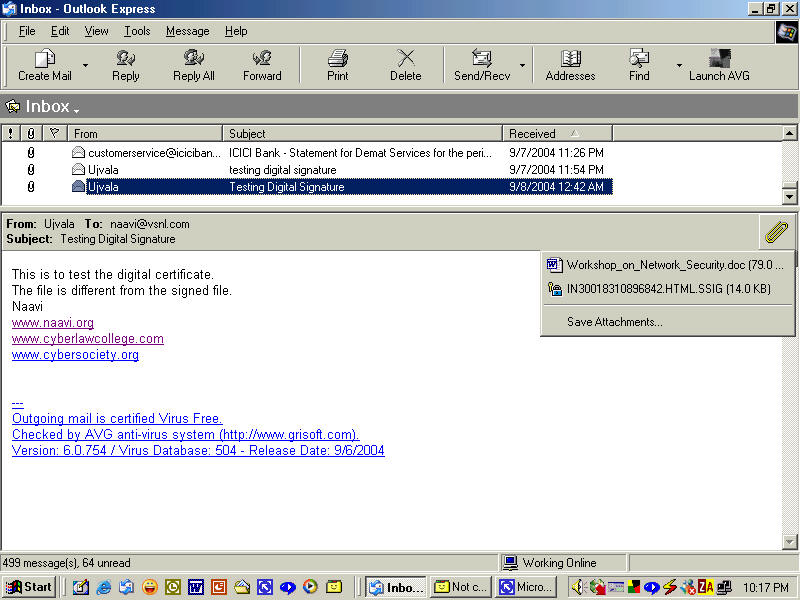
Task: Open the Help menu
Action: coord(236,31)
